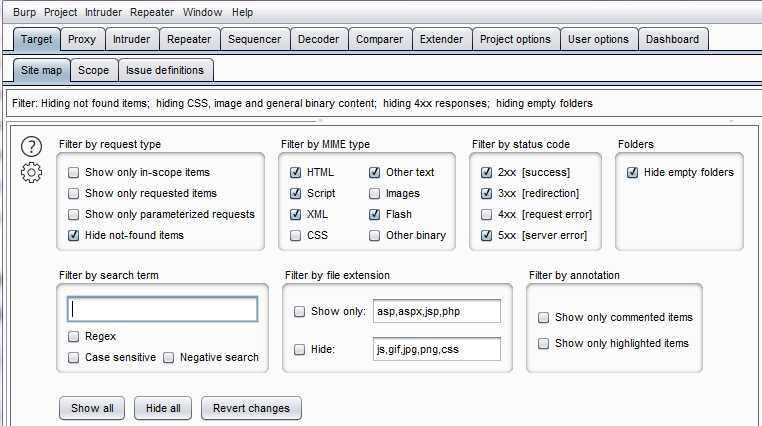The width and height of the screenshot is (762, 426).
Task: Enable Case sensitive search
Action: pos(73,358)
